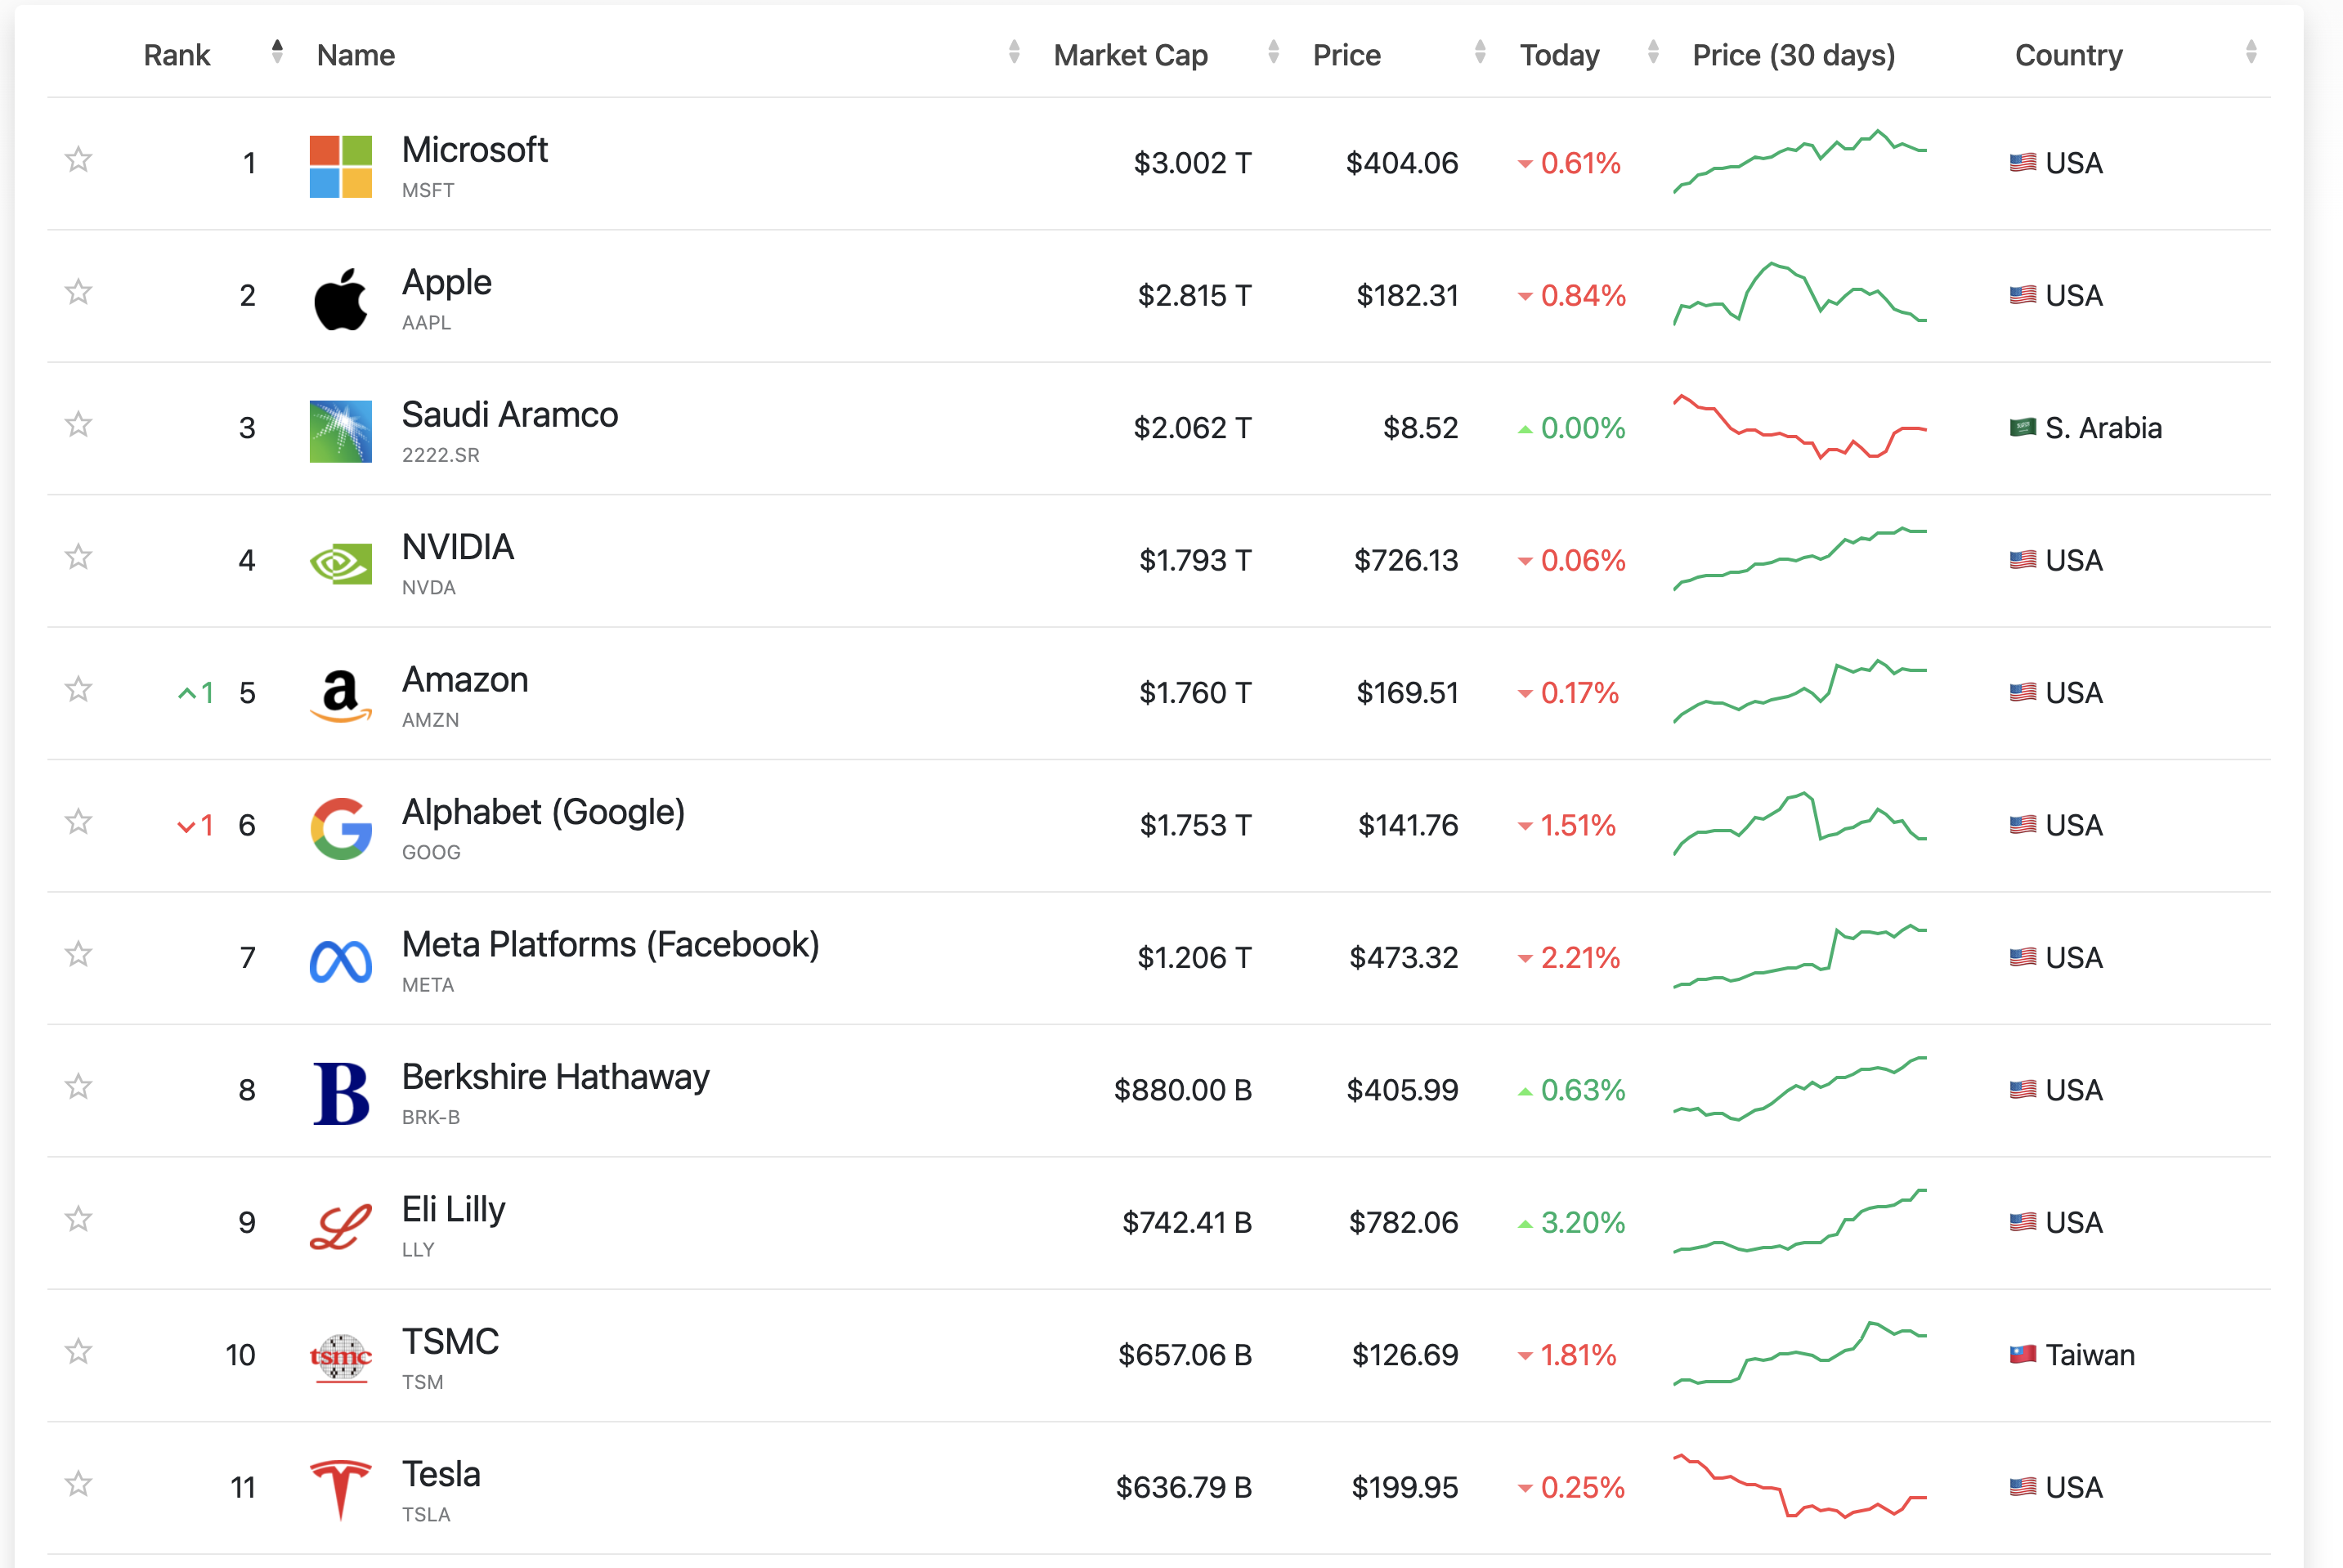Image resolution: width=2343 pixels, height=1568 pixels.
Task: Sort table by Market Cap arrows
Action: (1273, 52)
